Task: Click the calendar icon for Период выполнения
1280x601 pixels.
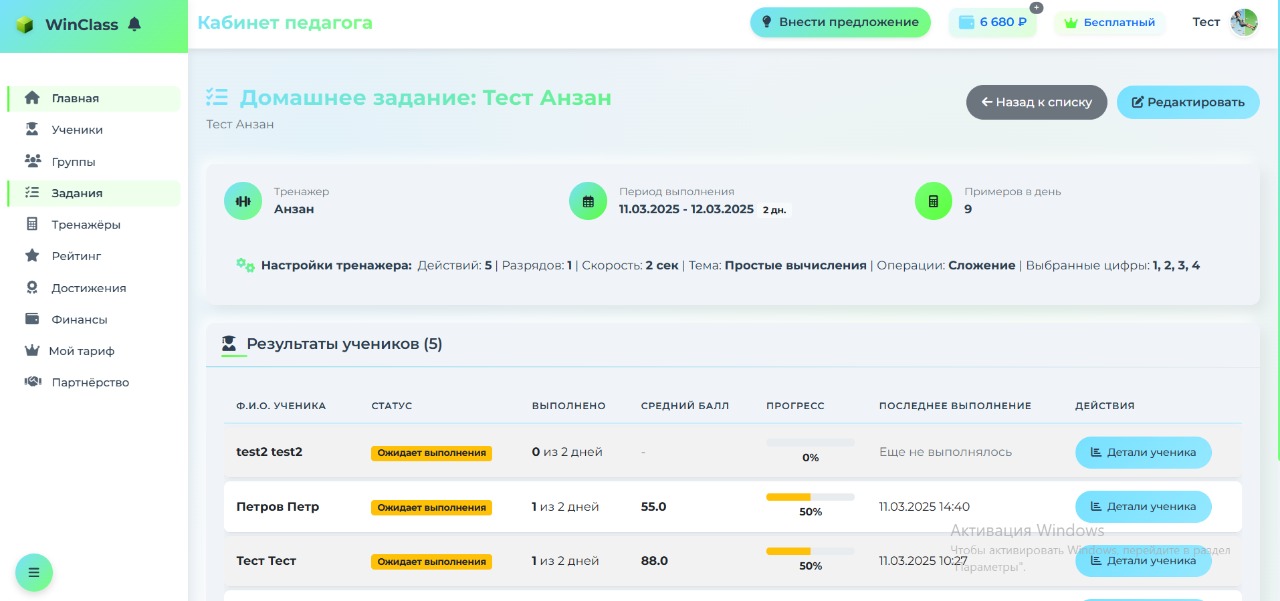Action: (588, 200)
